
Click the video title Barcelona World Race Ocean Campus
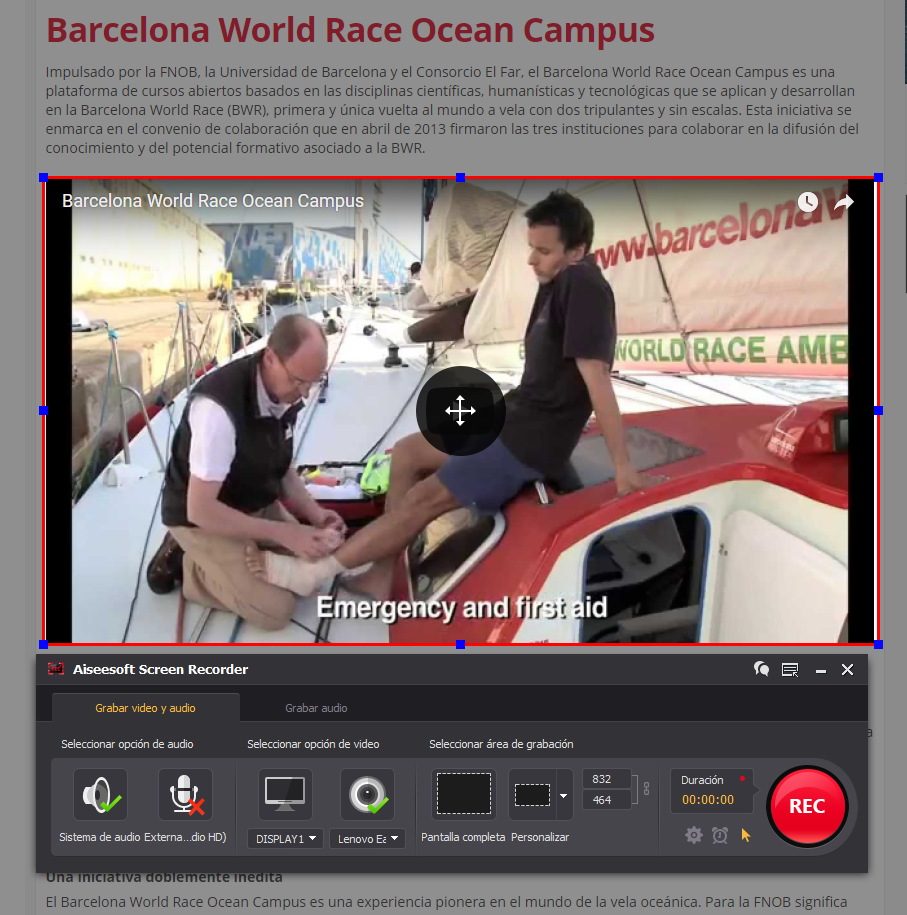point(212,201)
